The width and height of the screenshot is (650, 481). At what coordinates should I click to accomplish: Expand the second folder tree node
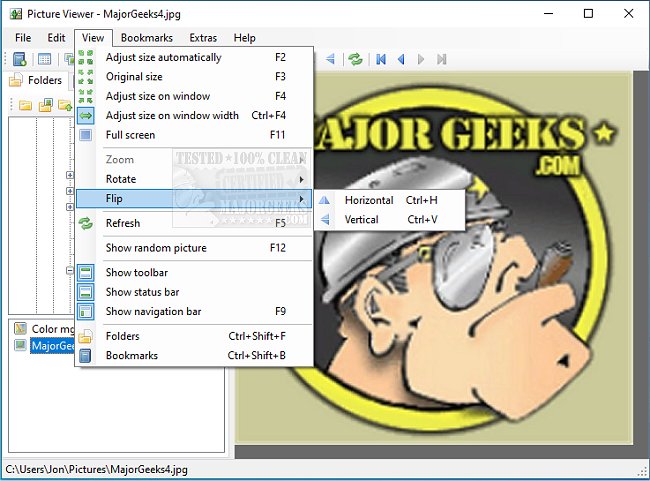70,191
